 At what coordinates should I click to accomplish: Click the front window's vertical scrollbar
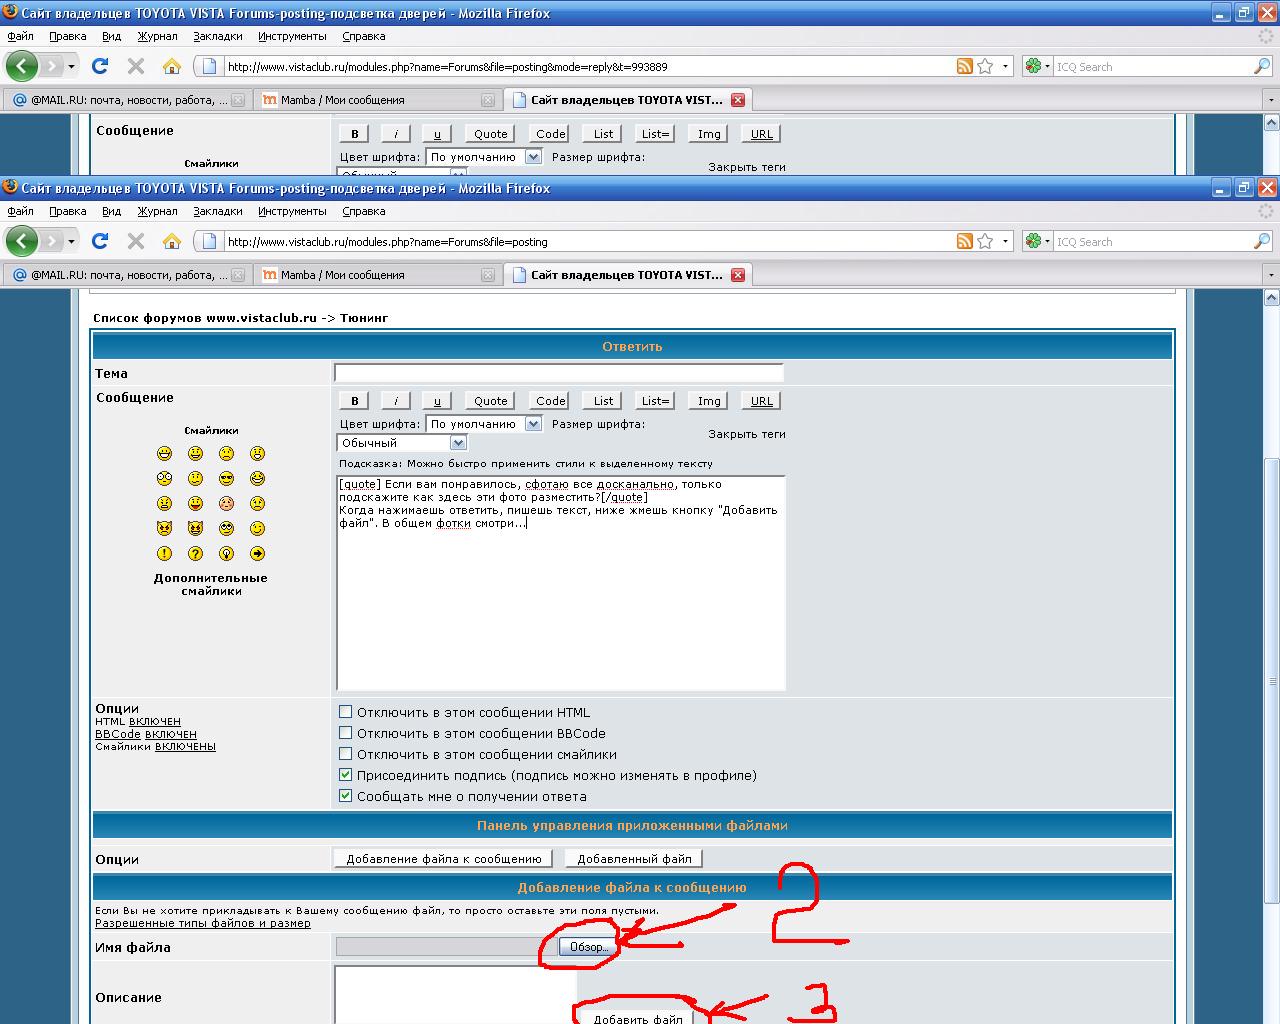coord(1272,680)
